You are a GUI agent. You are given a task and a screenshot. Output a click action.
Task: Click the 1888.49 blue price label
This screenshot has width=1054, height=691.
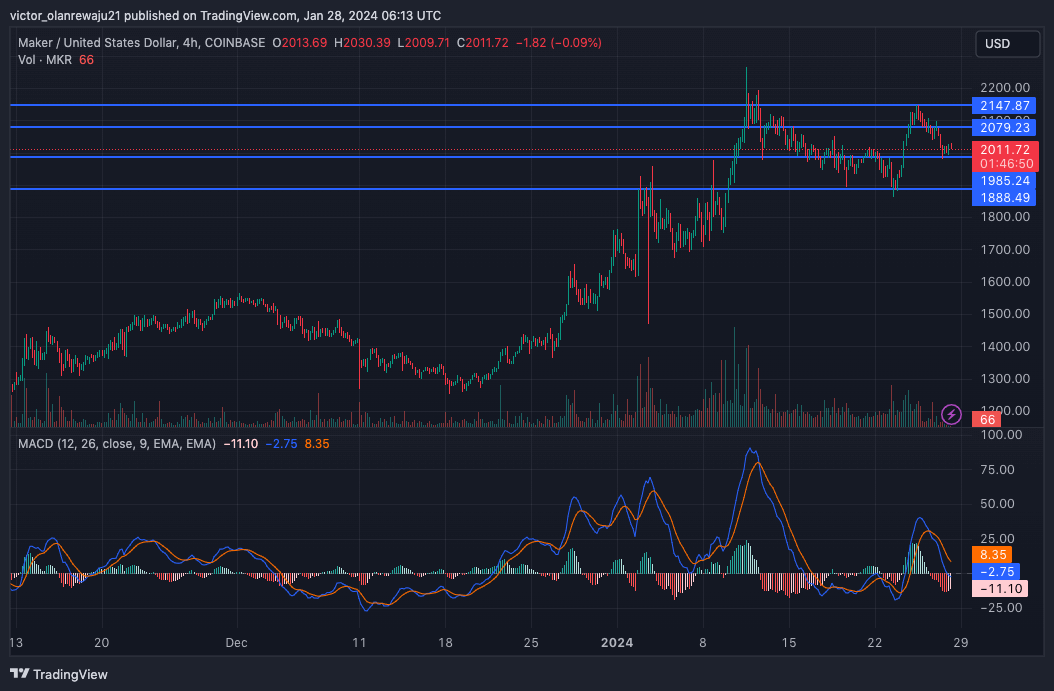(x=1004, y=198)
